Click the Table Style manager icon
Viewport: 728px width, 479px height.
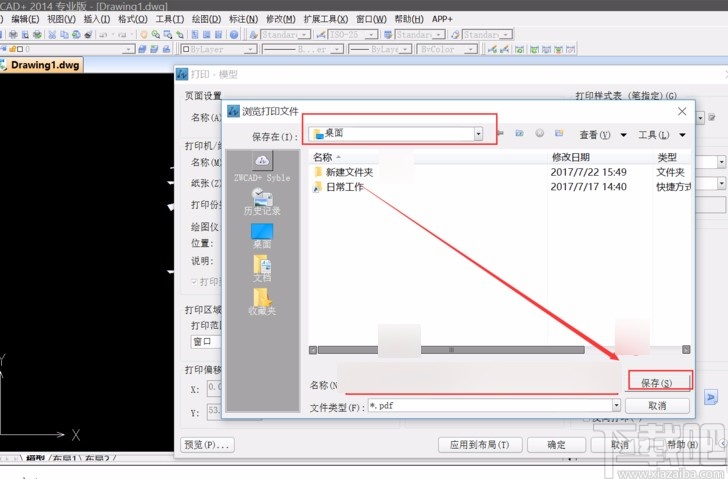388,35
